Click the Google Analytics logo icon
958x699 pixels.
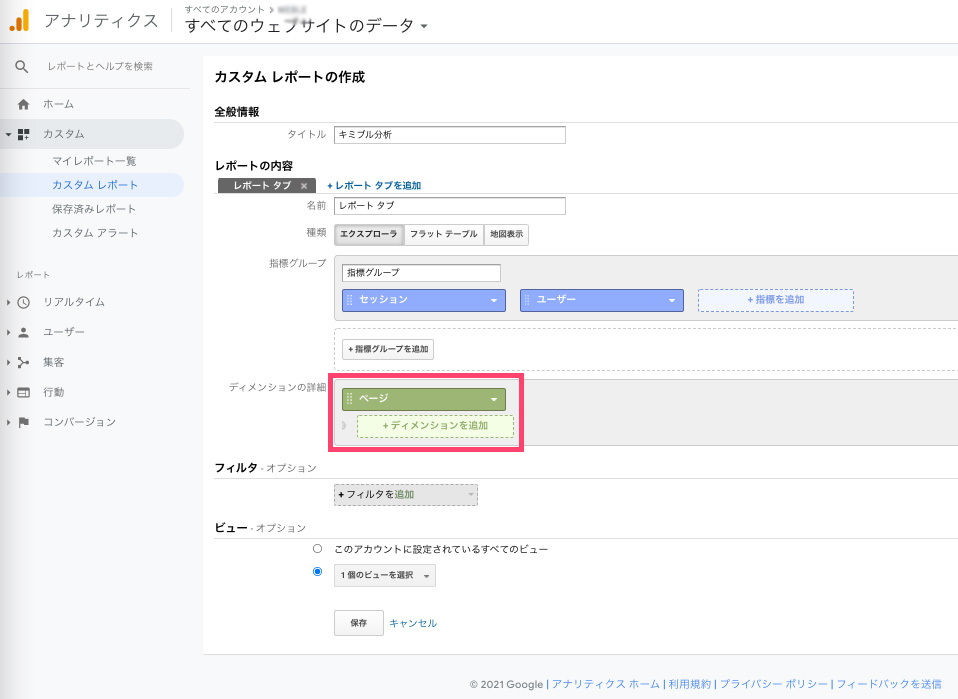[x=19, y=20]
